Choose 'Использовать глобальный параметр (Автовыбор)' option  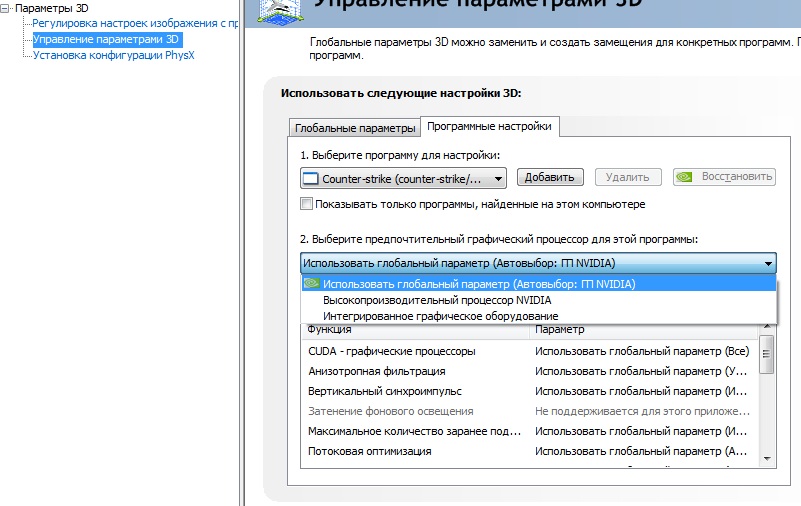(x=538, y=284)
